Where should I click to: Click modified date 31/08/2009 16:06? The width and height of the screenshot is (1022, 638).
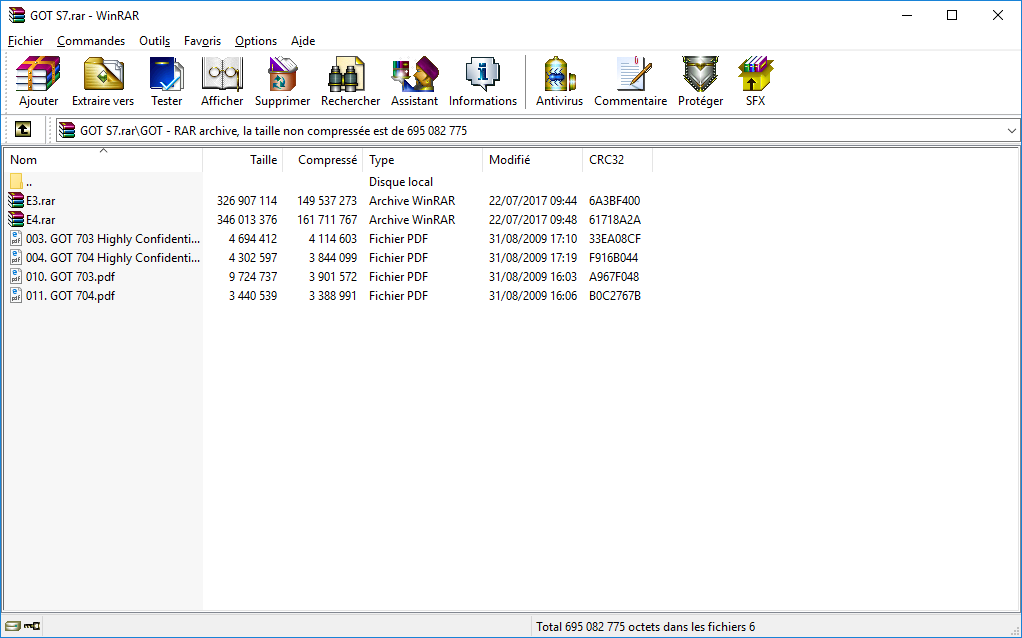(x=533, y=295)
